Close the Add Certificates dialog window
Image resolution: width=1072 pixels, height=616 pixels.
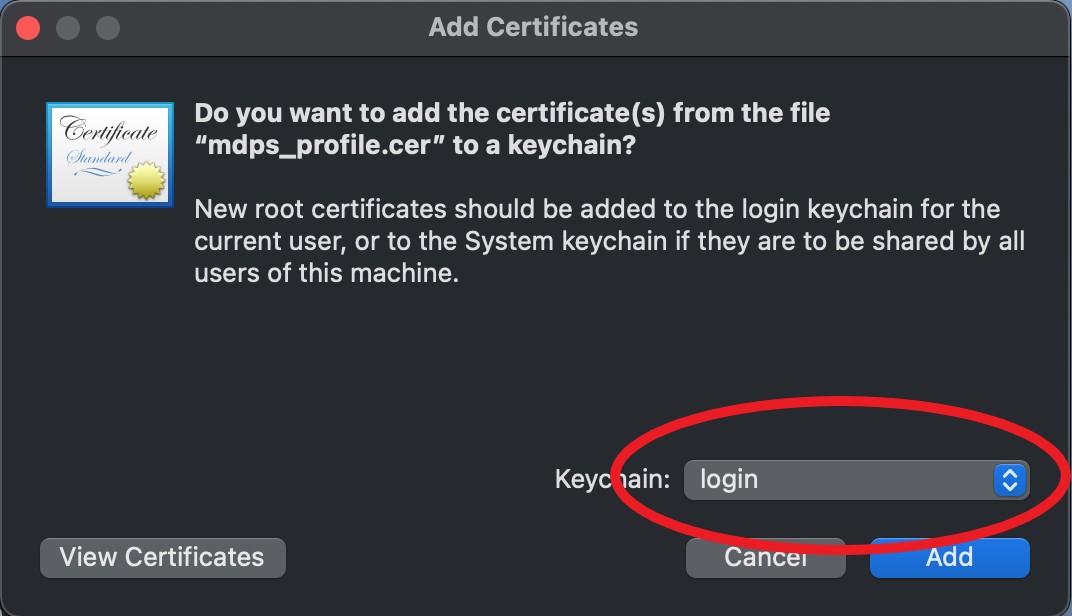tap(28, 28)
